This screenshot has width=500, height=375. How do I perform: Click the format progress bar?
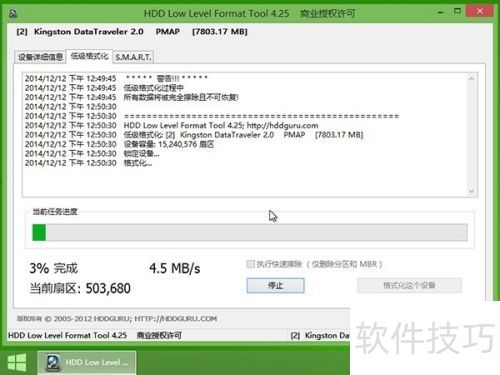click(250, 232)
